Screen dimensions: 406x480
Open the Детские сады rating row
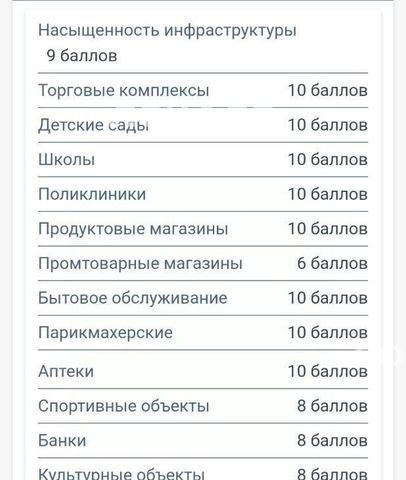tap(203, 125)
